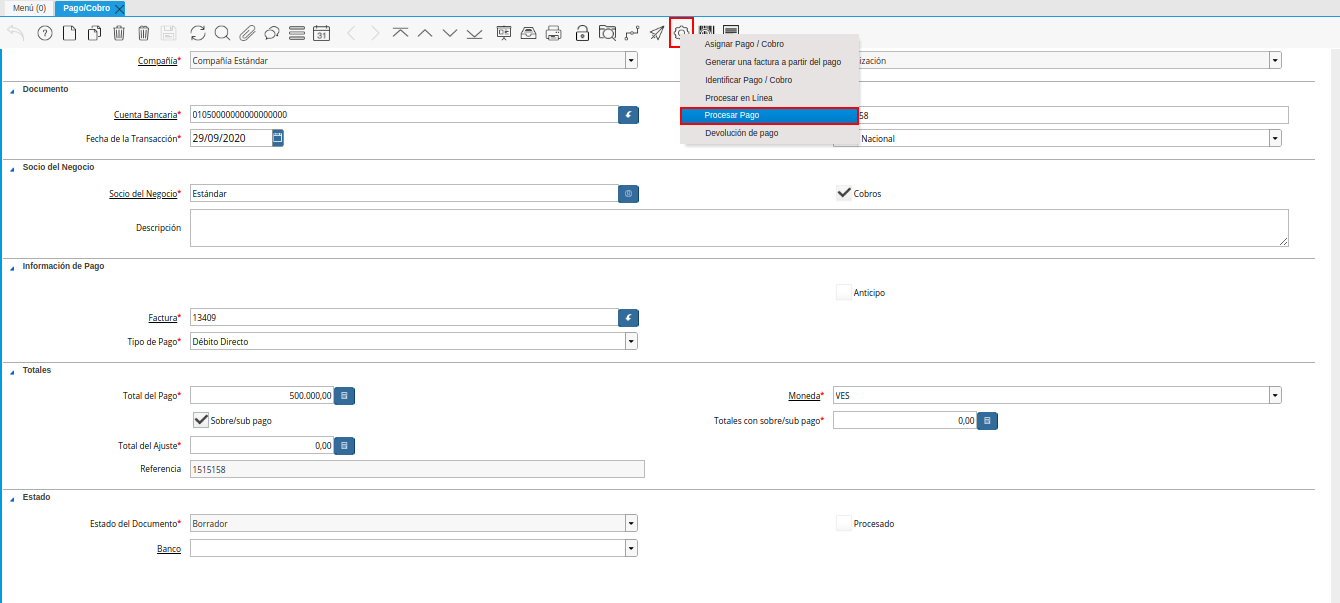
Task: Click into the Descripción text area
Action: coord(738,228)
